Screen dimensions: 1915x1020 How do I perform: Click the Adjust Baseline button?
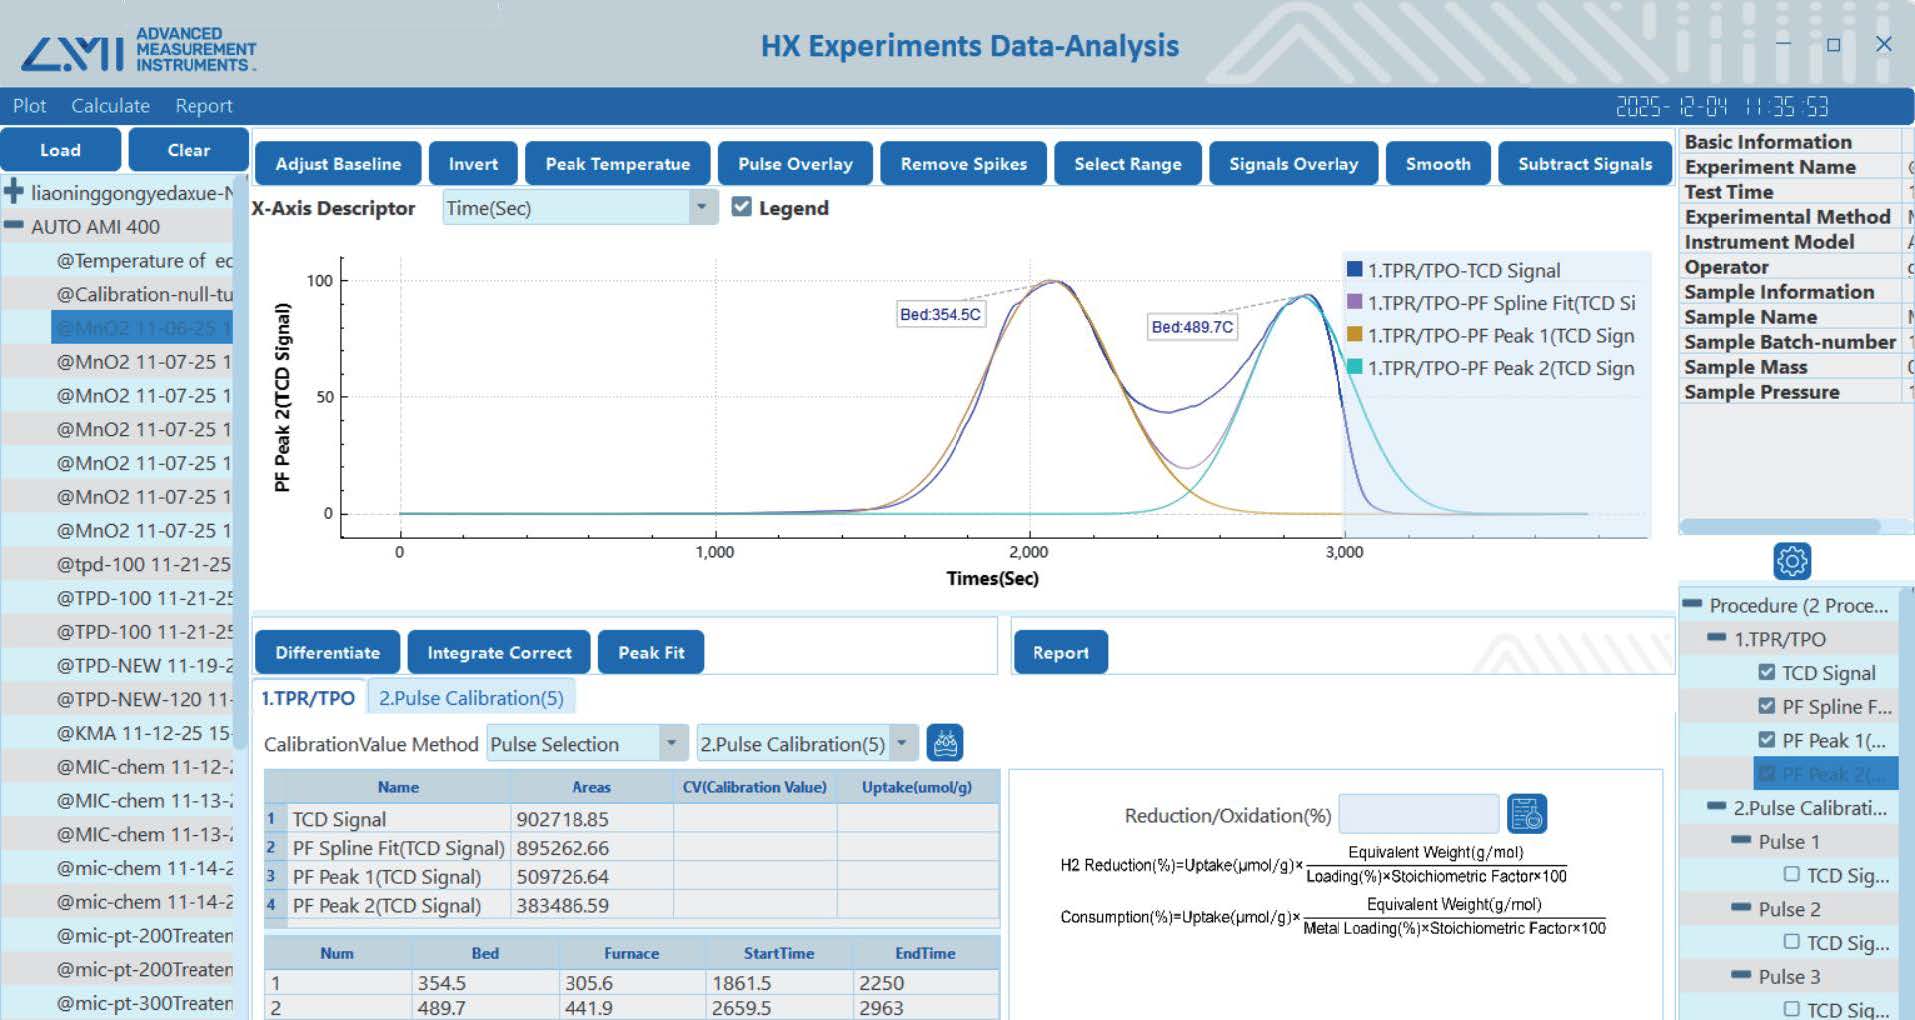[x=338, y=164]
